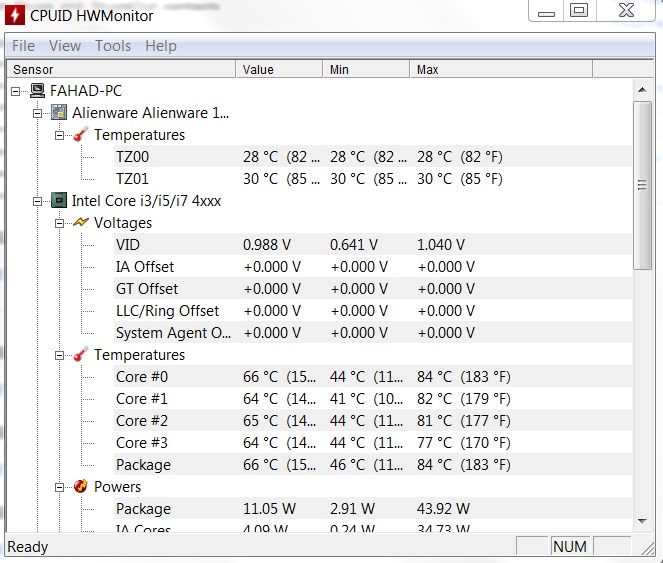This screenshot has height=563, width=663.
Task: Click the vertical scrollbar thumb
Action: tap(642, 185)
